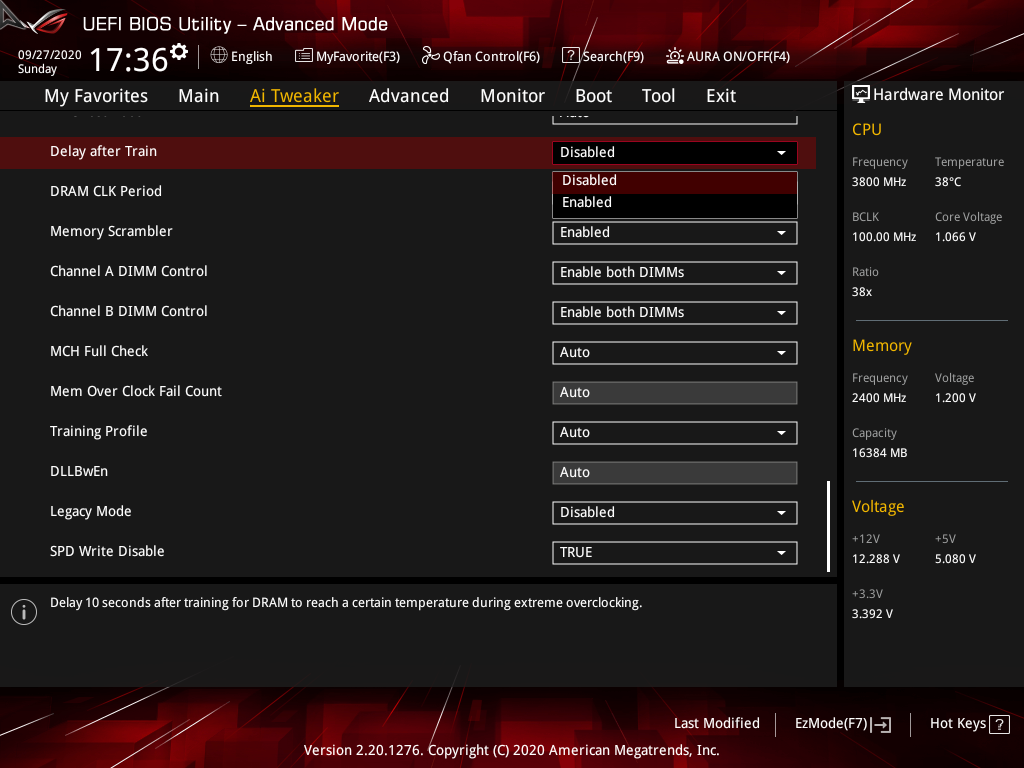Screen dimensions: 1024x768
Task: Select the Training Profile label
Action: (99, 432)
